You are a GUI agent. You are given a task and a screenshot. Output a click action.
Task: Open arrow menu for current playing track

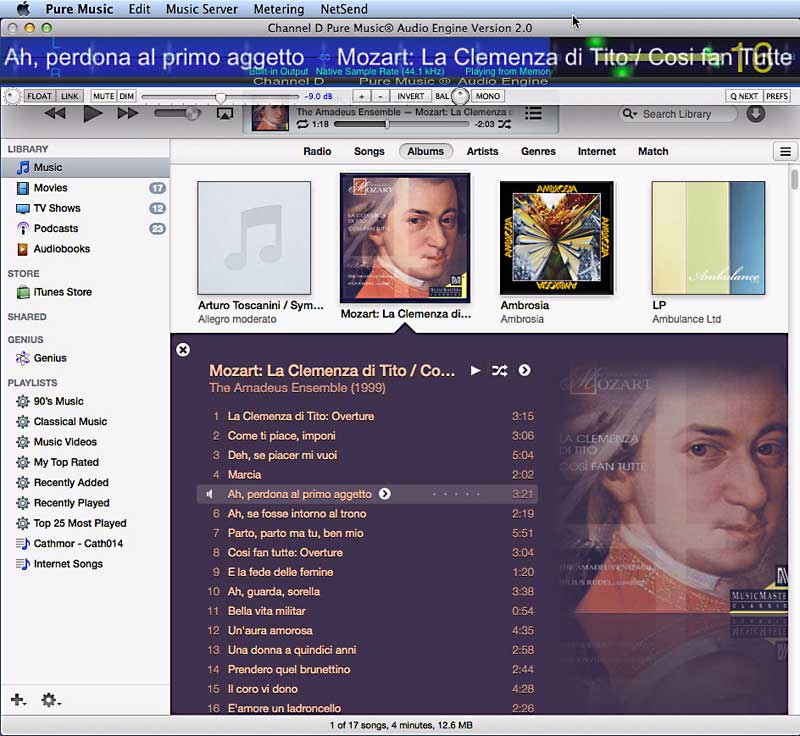click(x=385, y=494)
